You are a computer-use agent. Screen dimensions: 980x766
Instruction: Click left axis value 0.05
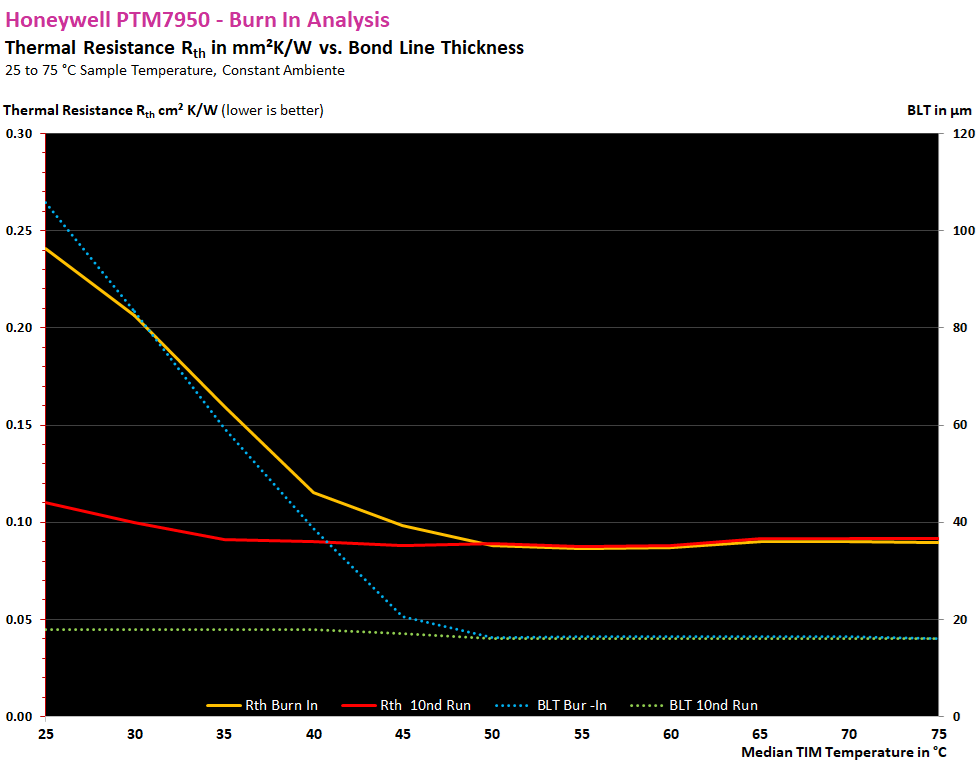[x=19, y=620]
